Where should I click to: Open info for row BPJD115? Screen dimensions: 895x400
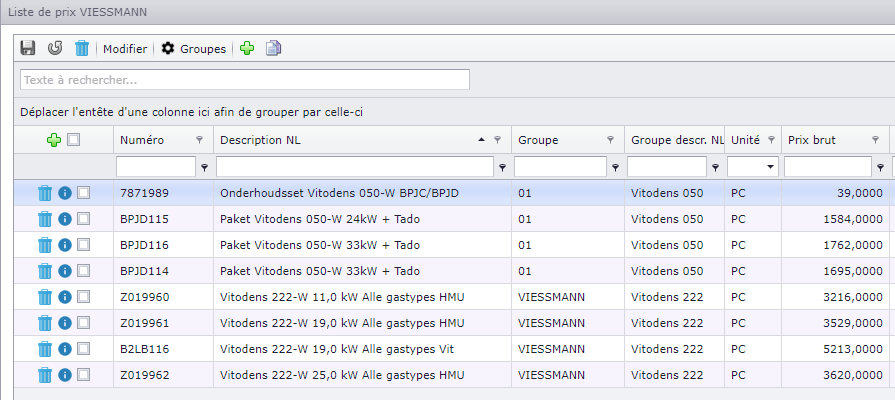[x=65, y=219]
